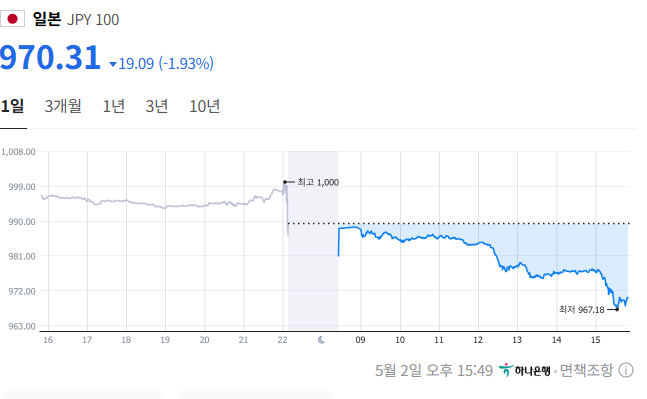Open the disclaimer info circle icon

(626, 371)
